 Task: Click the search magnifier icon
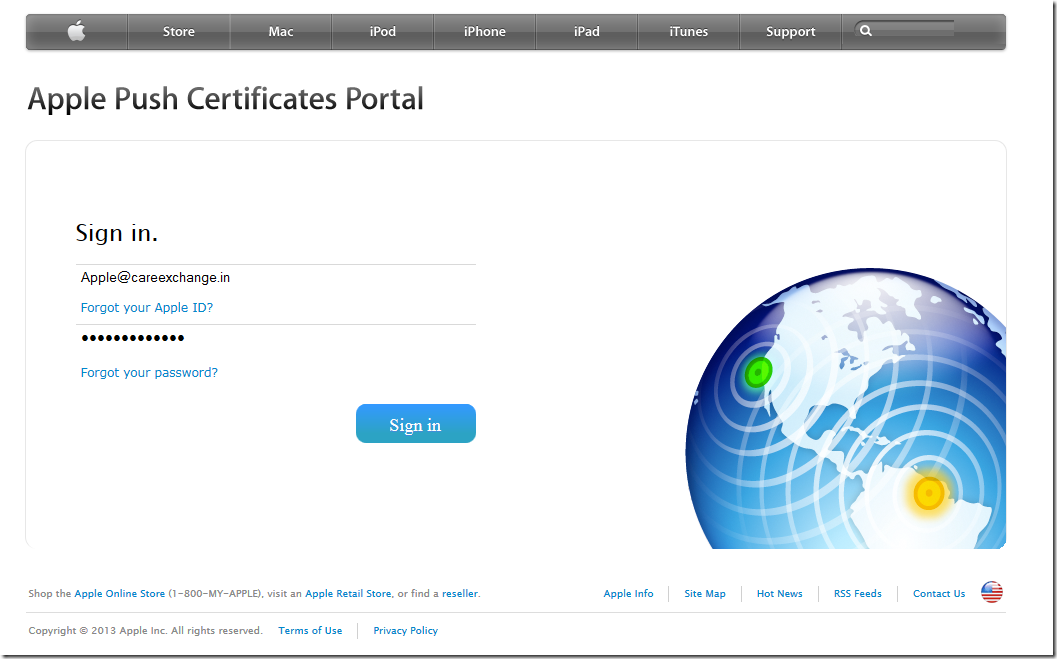click(x=866, y=31)
